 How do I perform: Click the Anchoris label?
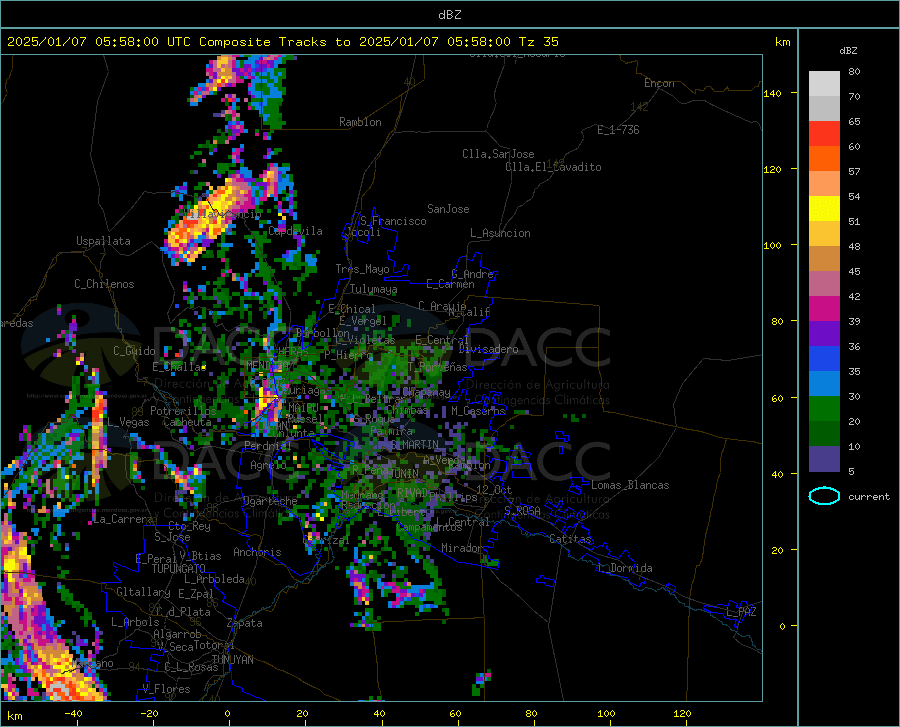(x=257, y=552)
